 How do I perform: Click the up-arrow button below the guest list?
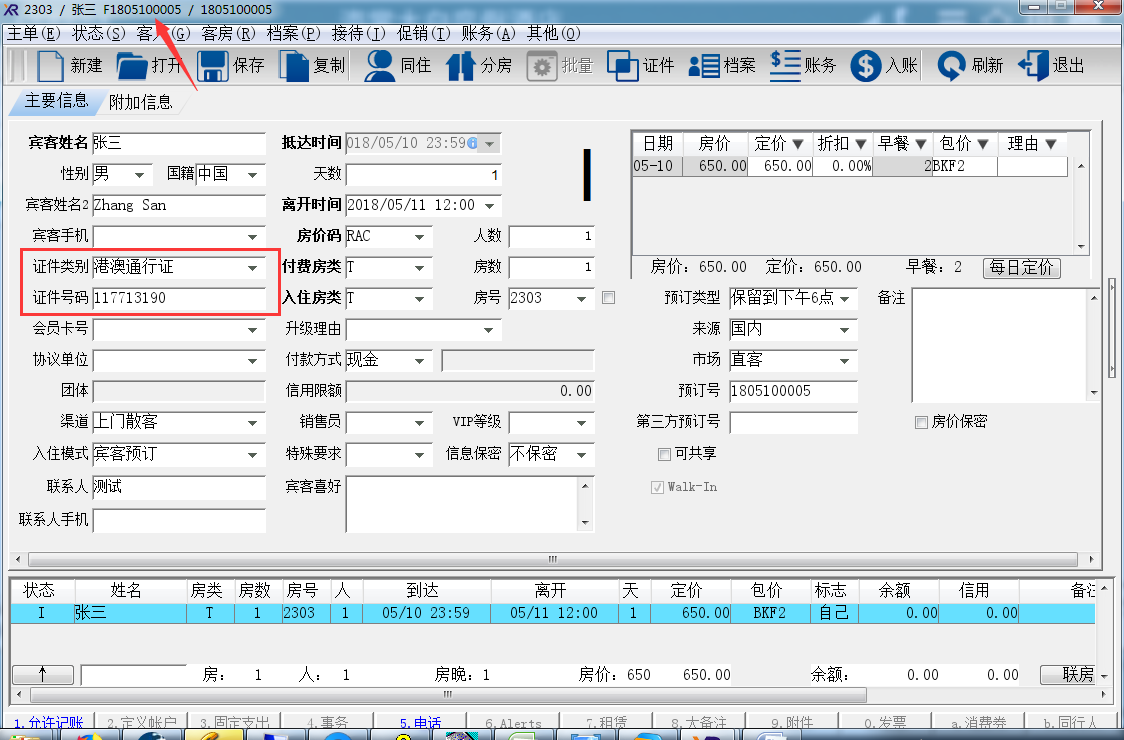[x=43, y=675]
